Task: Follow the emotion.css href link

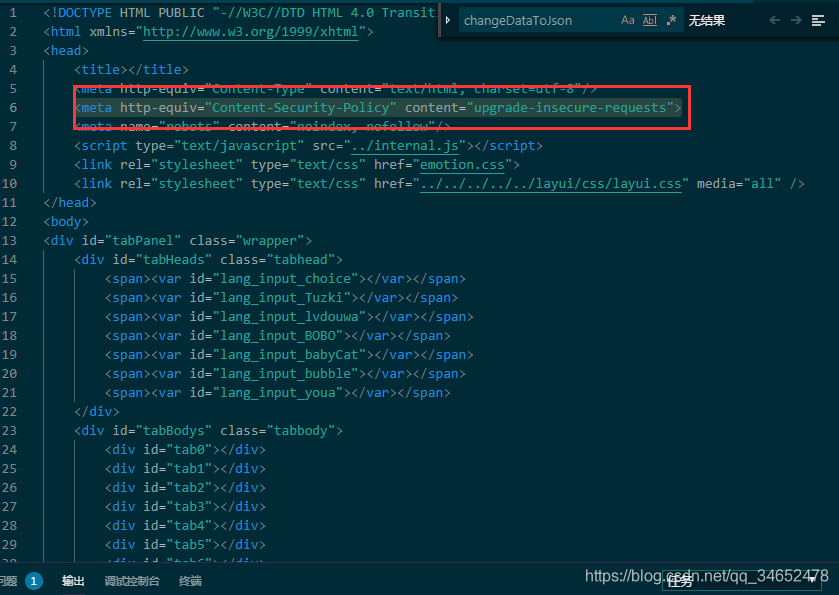Action: (x=462, y=165)
